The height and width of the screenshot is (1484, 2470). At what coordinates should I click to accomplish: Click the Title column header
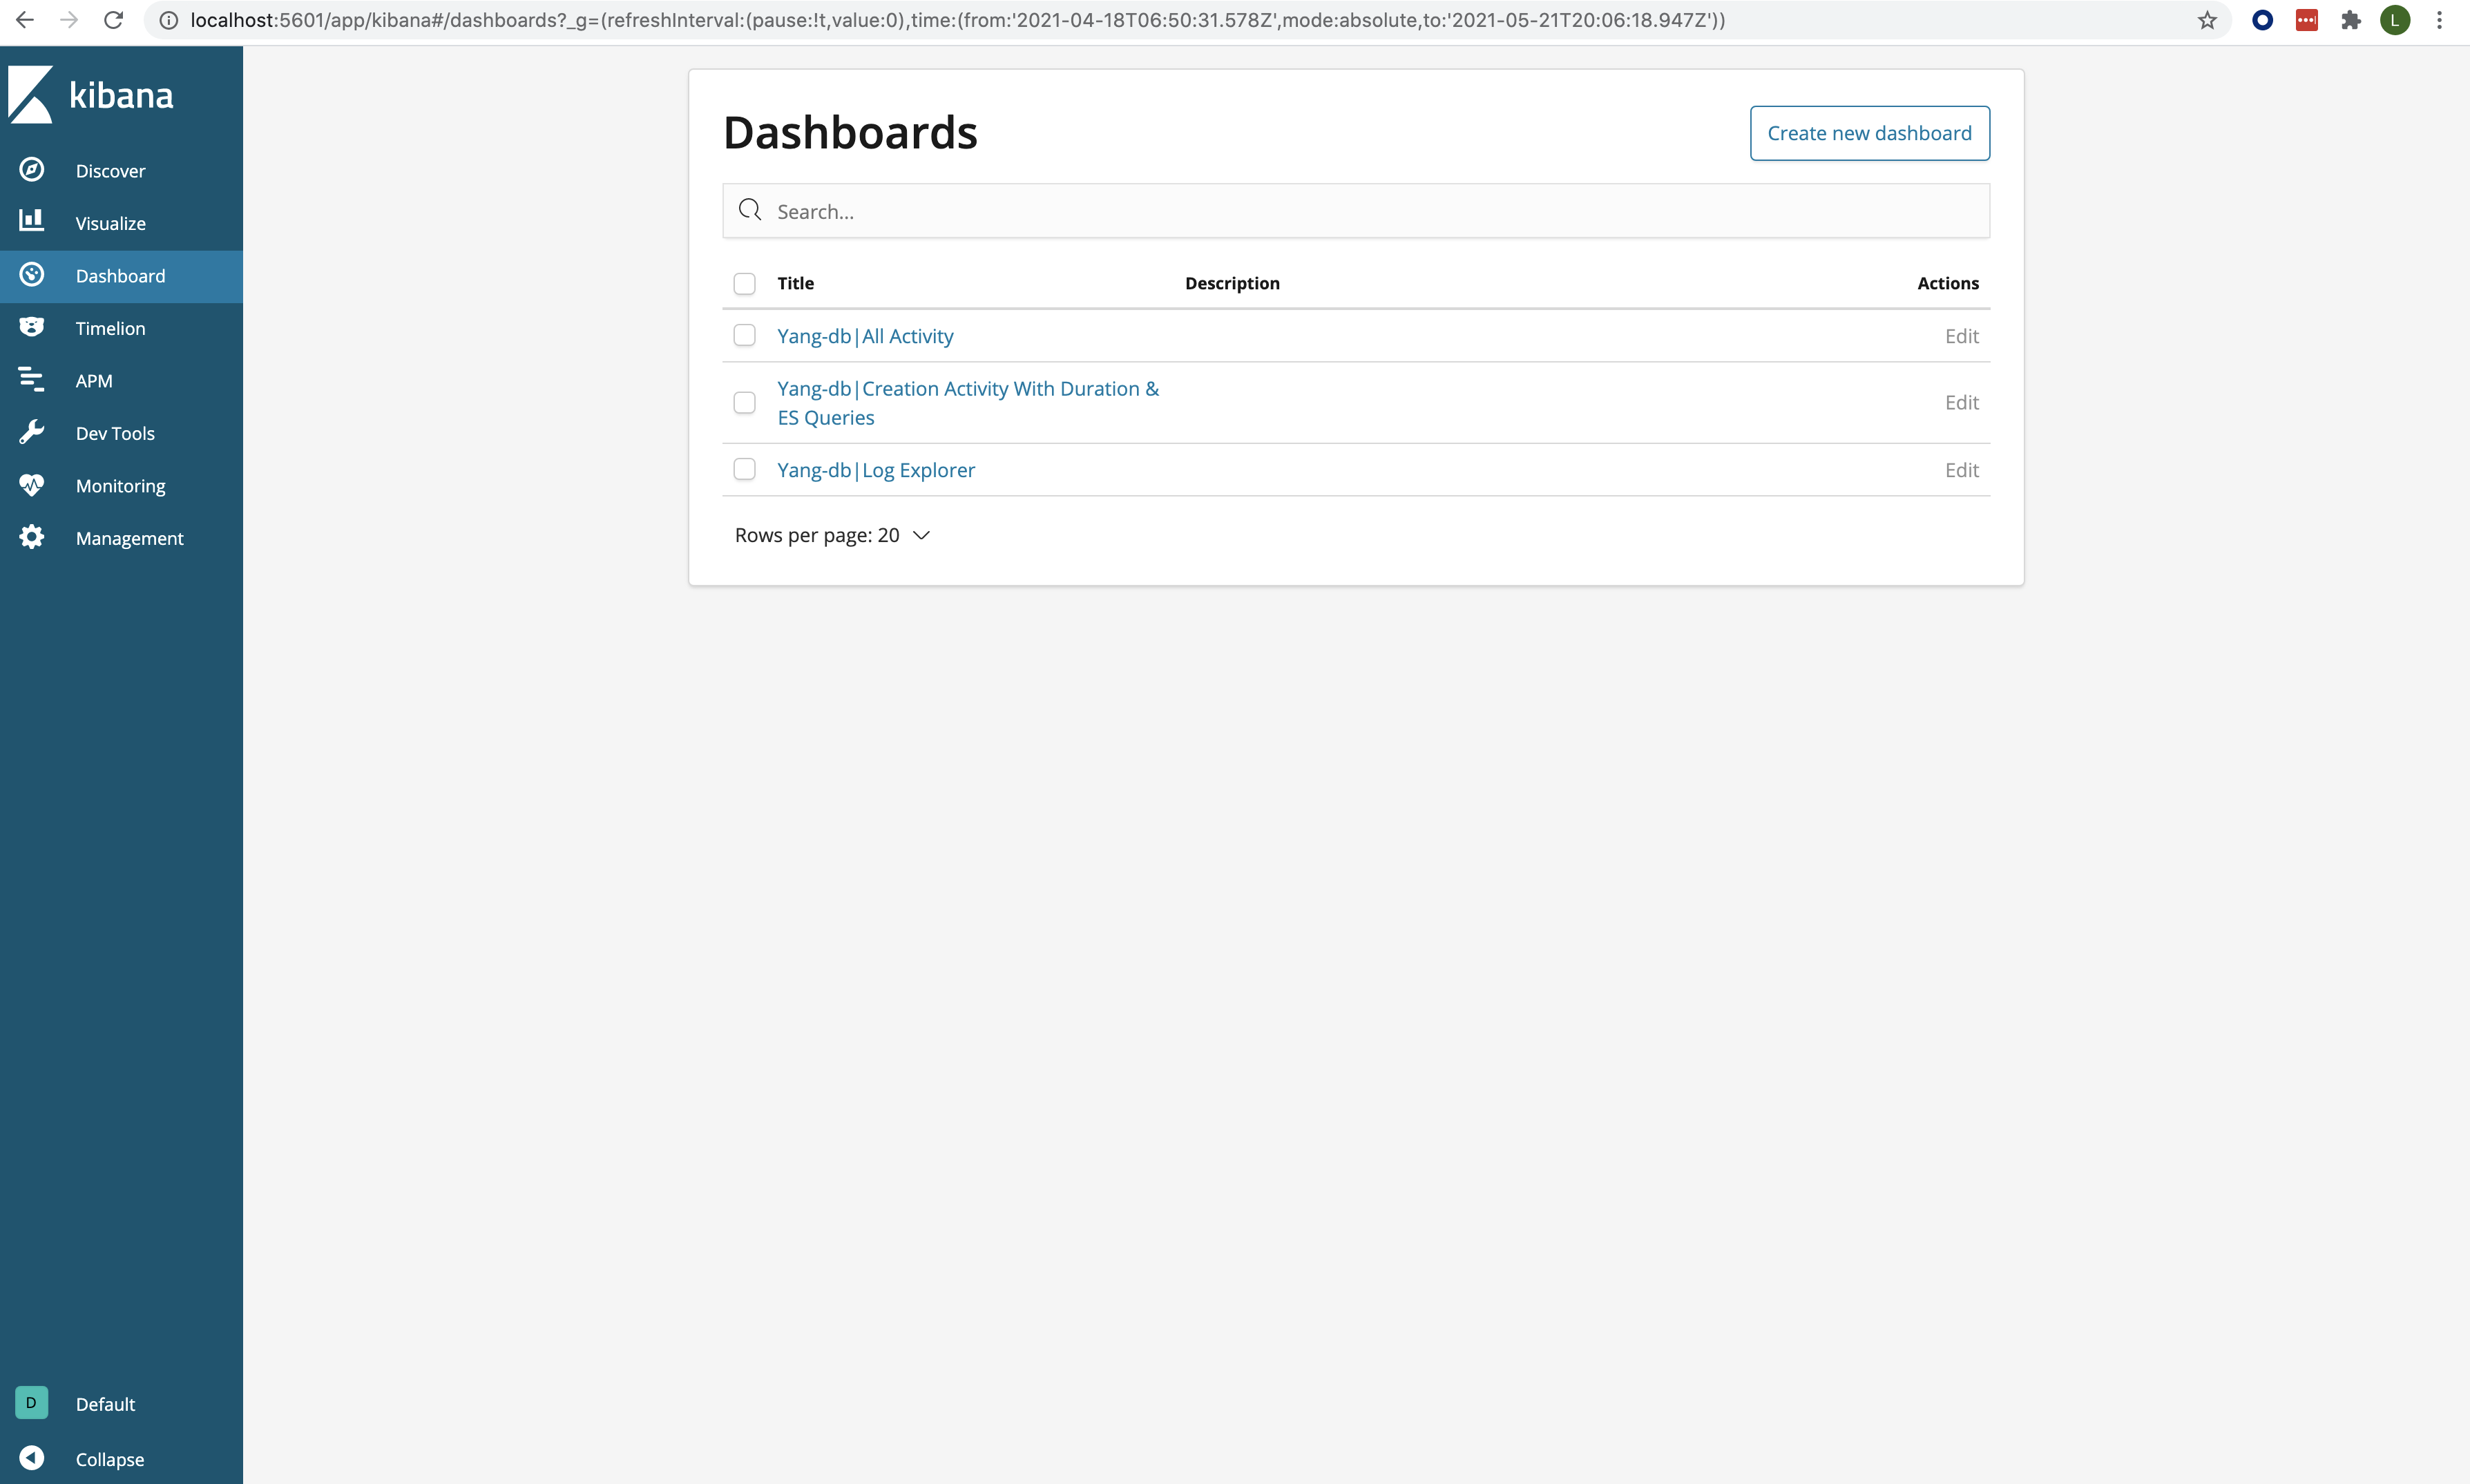click(x=796, y=283)
